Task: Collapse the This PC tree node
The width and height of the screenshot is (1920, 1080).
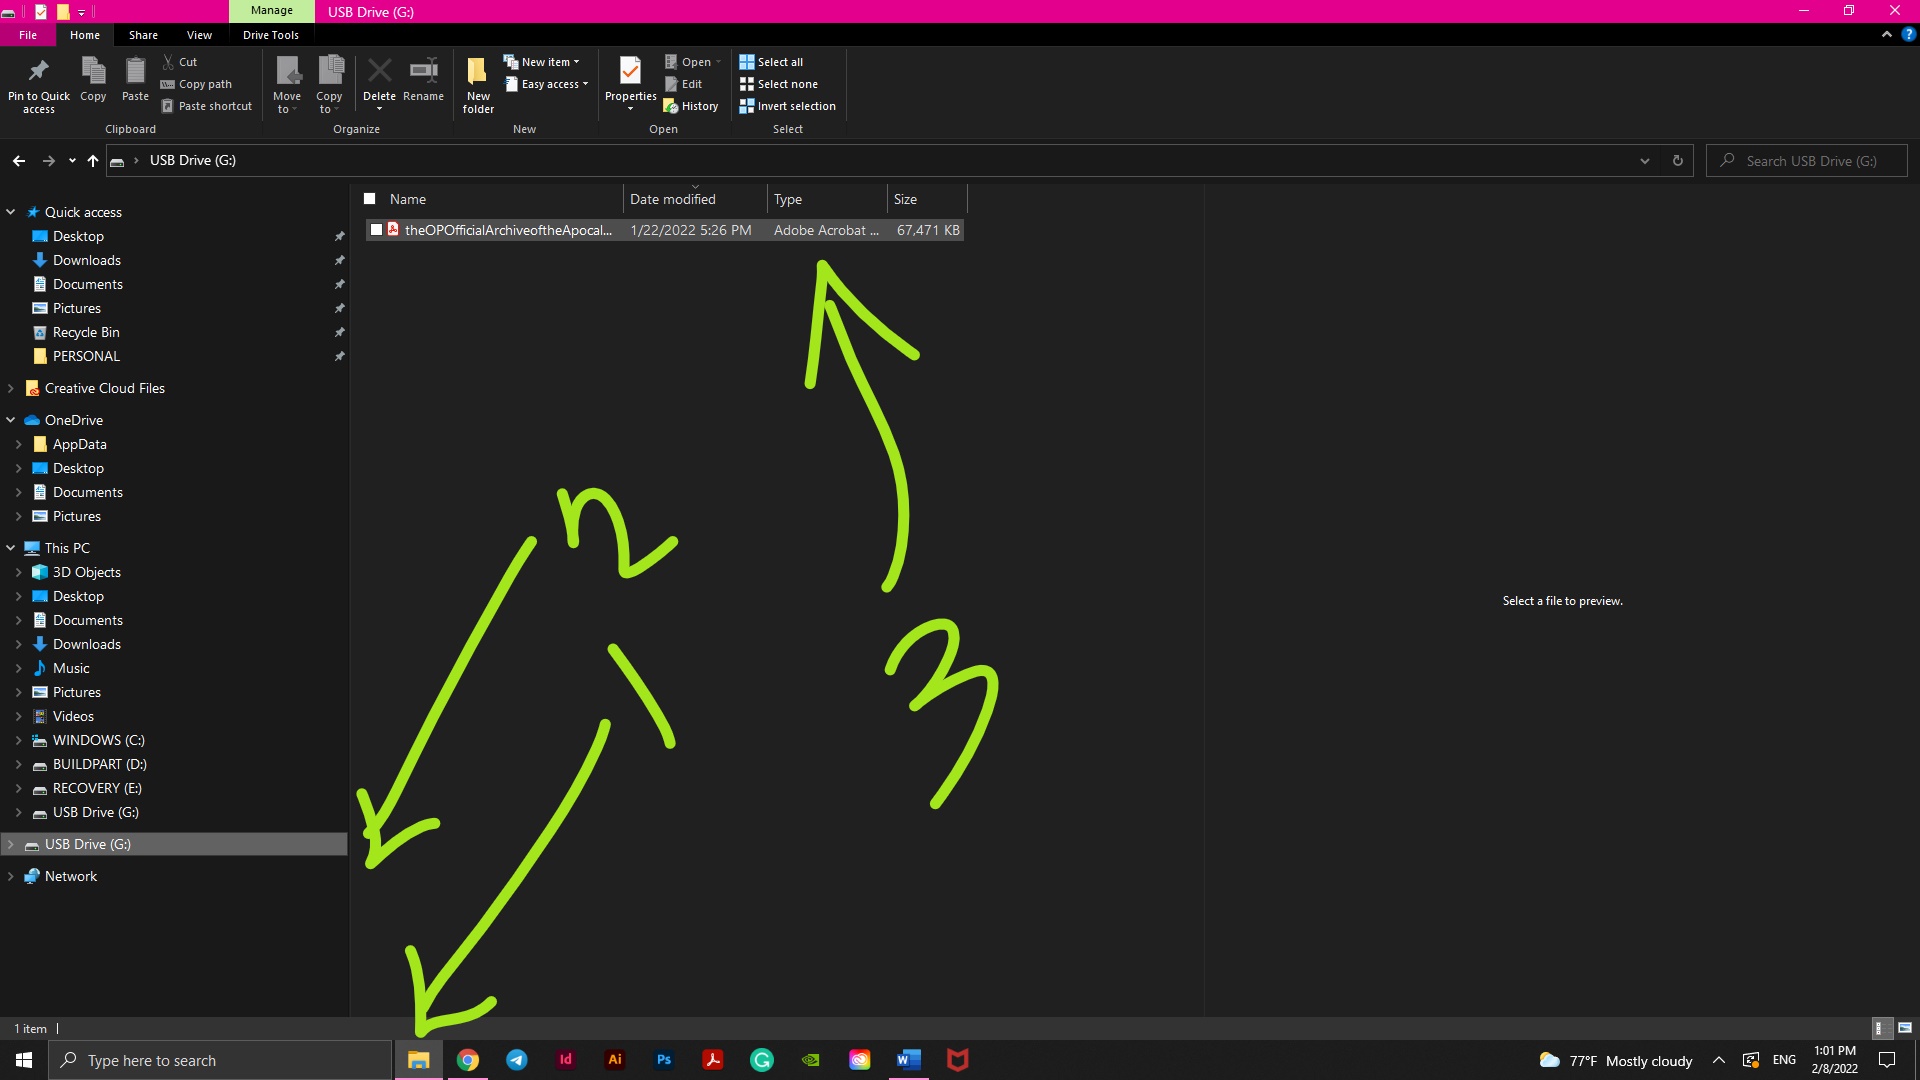Action: (x=11, y=548)
